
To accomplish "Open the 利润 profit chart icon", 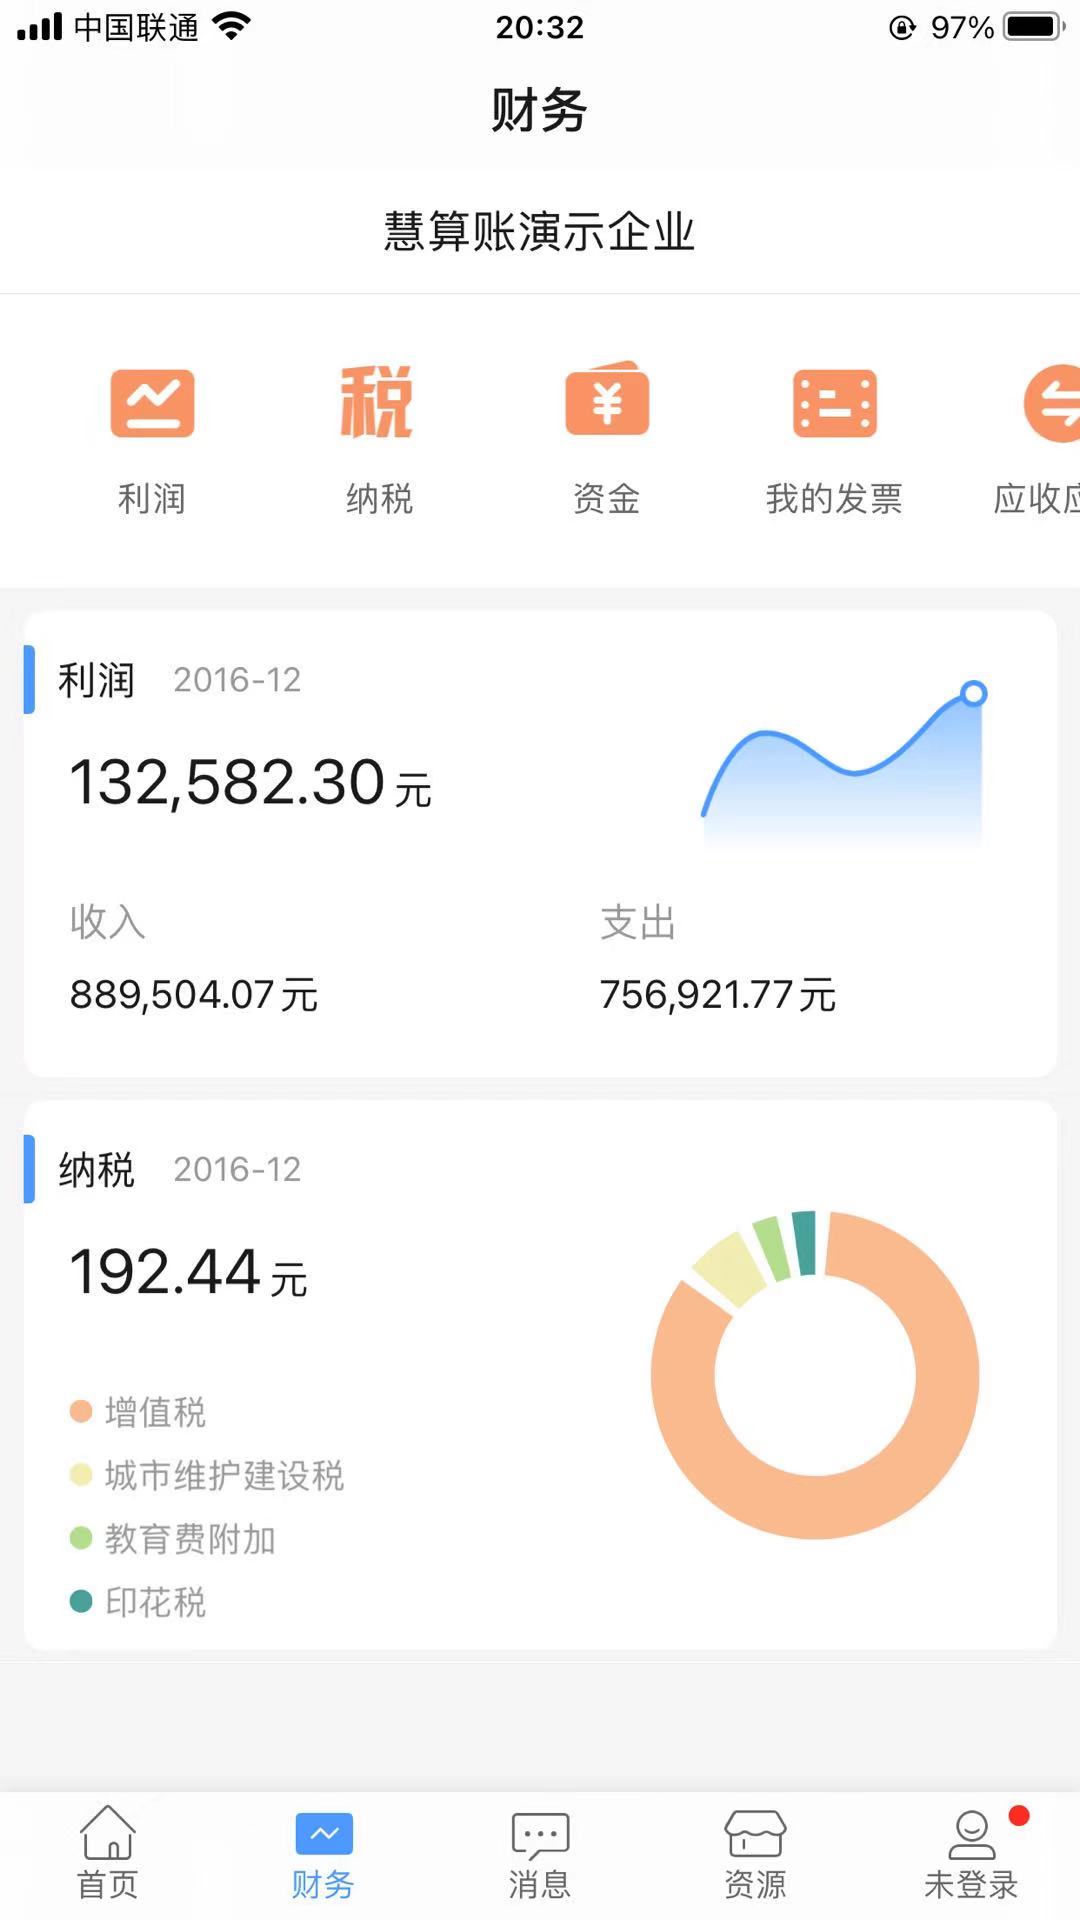I will pos(152,404).
